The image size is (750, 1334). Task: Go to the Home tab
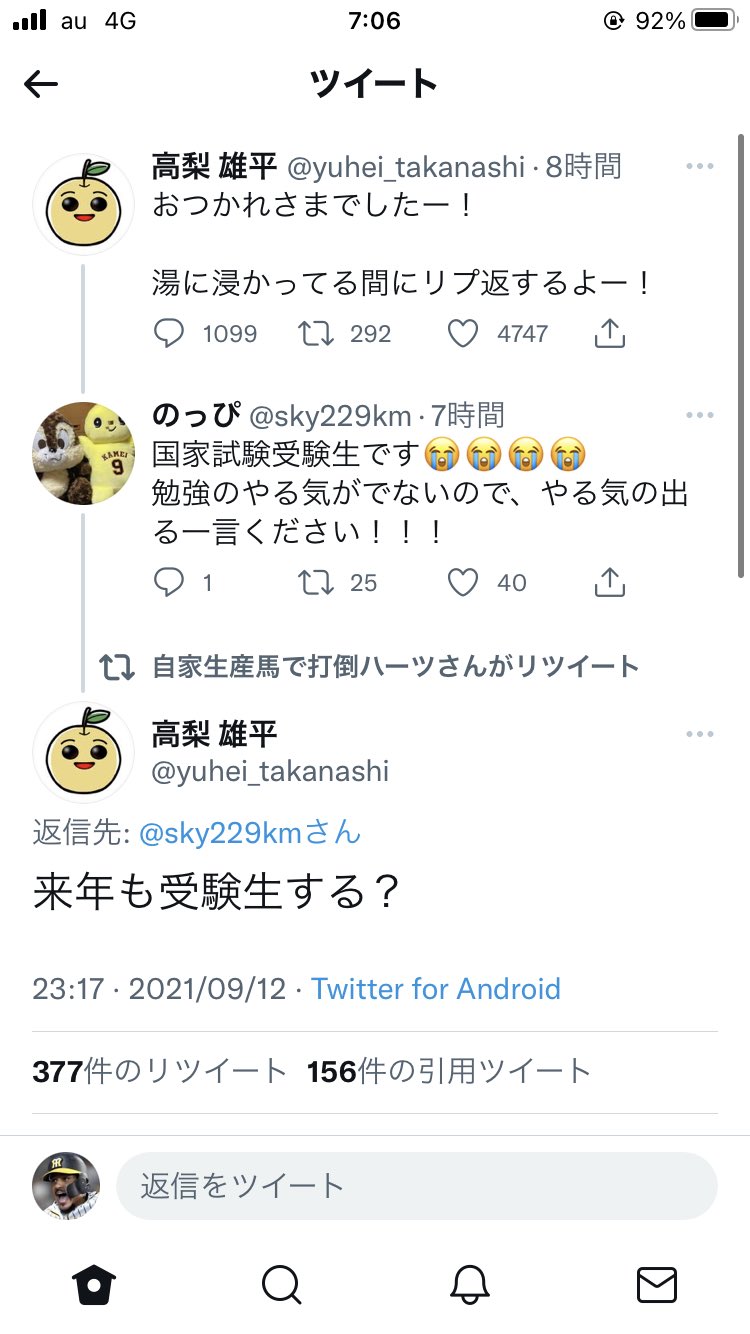[x=93, y=1284]
